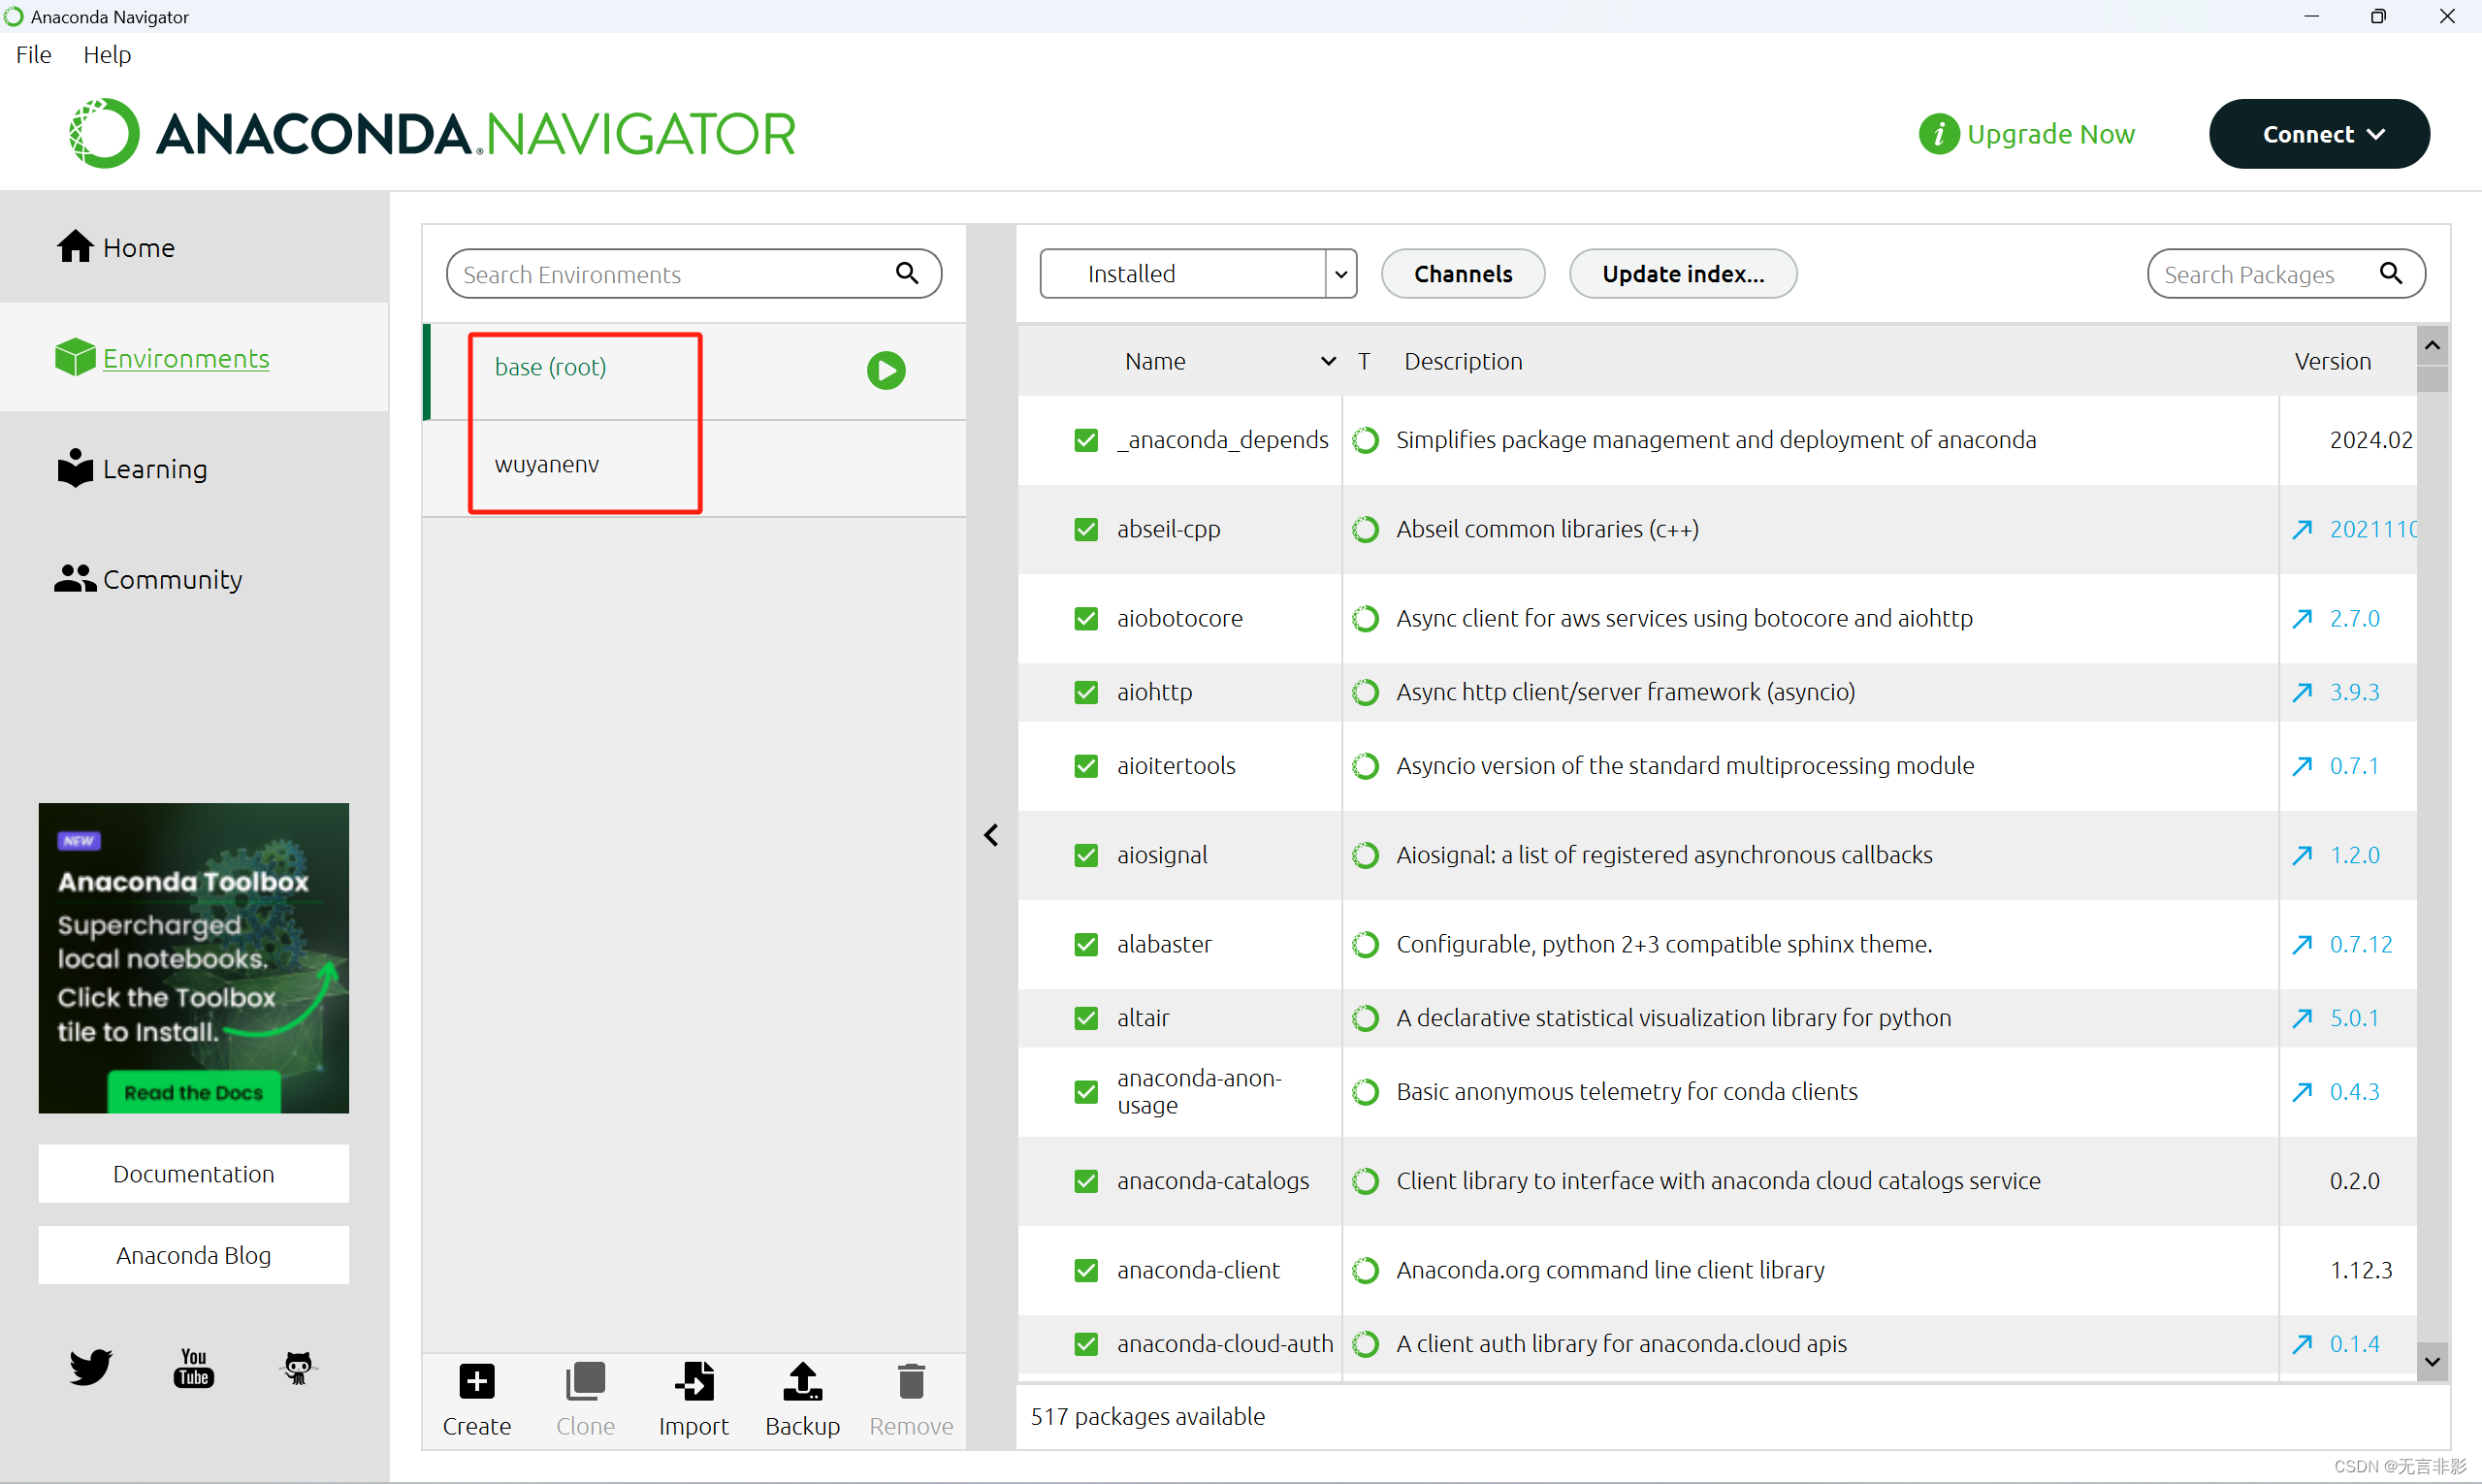Open the GitHub icon link
This screenshot has width=2482, height=1484.
[x=298, y=1367]
